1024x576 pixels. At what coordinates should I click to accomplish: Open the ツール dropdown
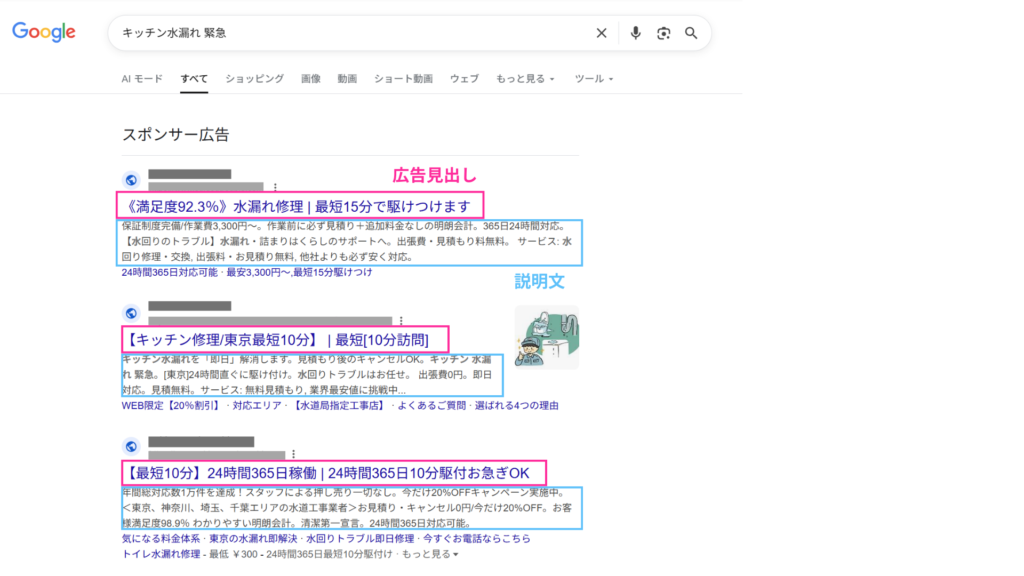(594, 78)
